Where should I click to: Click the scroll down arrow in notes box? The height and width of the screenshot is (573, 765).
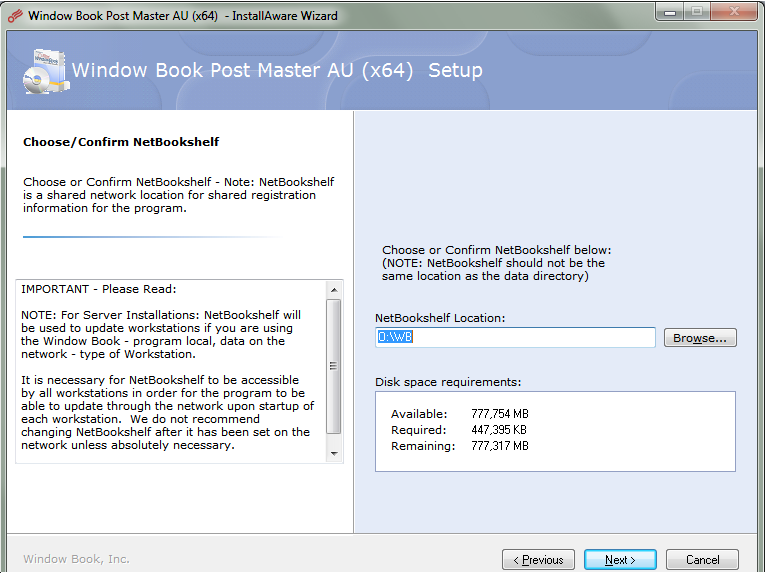(334, 453)
